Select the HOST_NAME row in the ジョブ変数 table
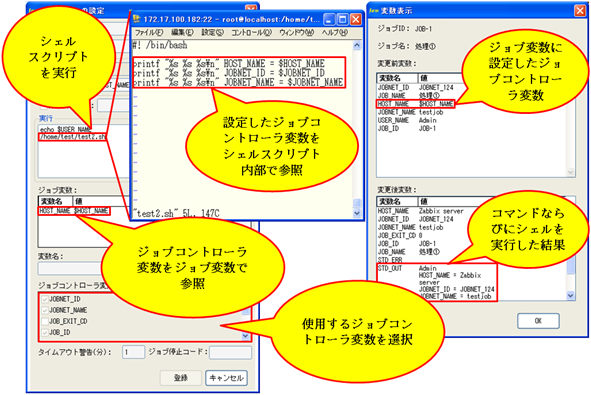The height and width of the screenshot is (395, 591). [74, 211]
